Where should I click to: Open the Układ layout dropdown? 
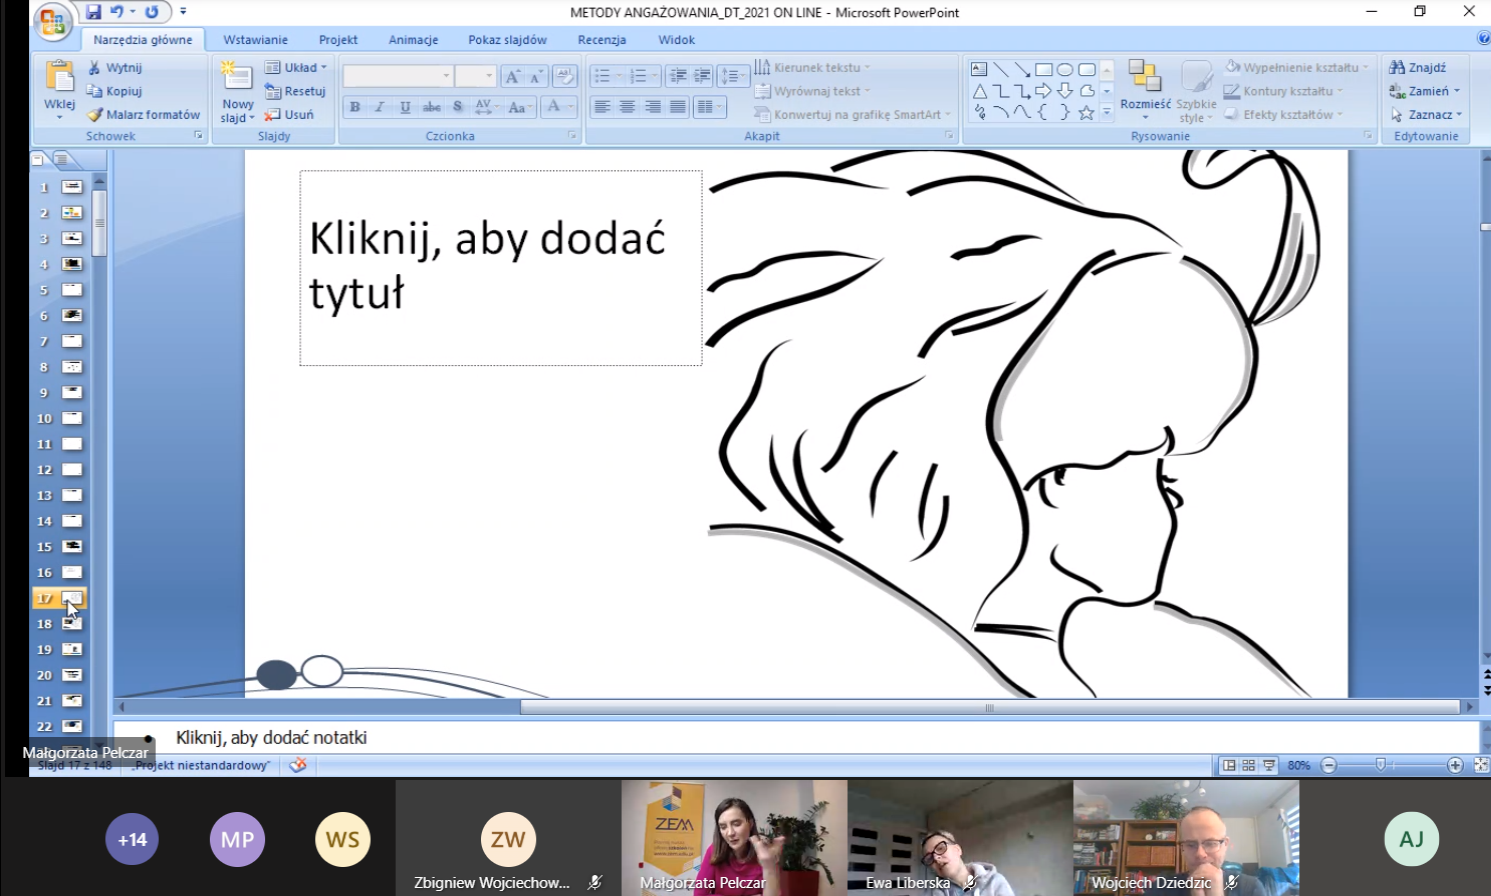(296, 68)
